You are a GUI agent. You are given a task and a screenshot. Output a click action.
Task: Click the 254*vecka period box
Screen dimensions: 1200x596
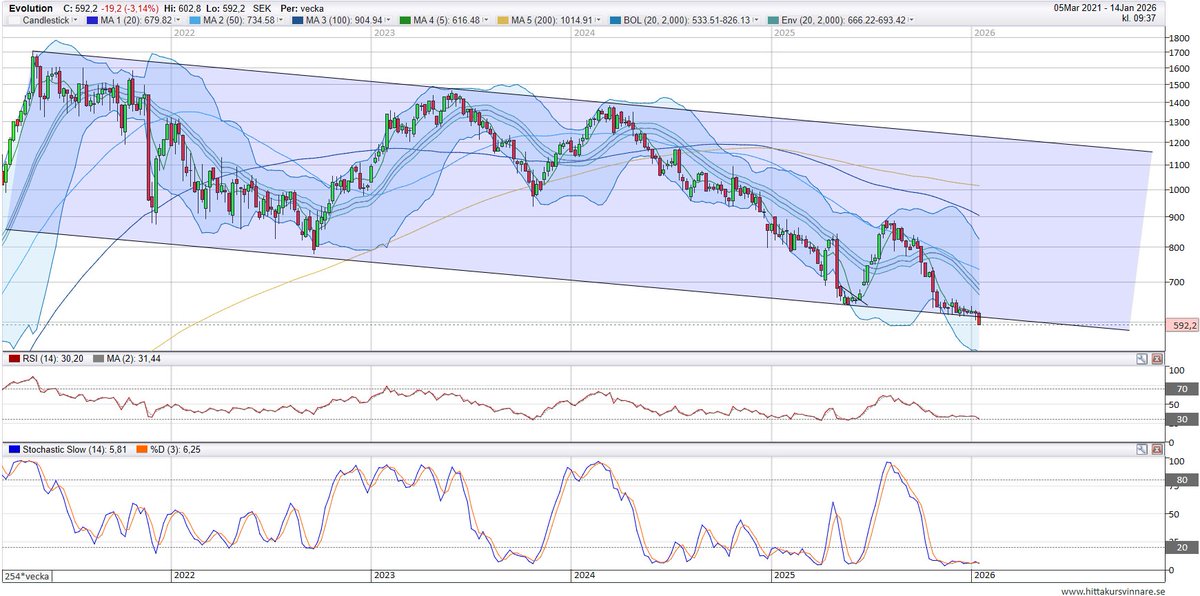point(26,576)
